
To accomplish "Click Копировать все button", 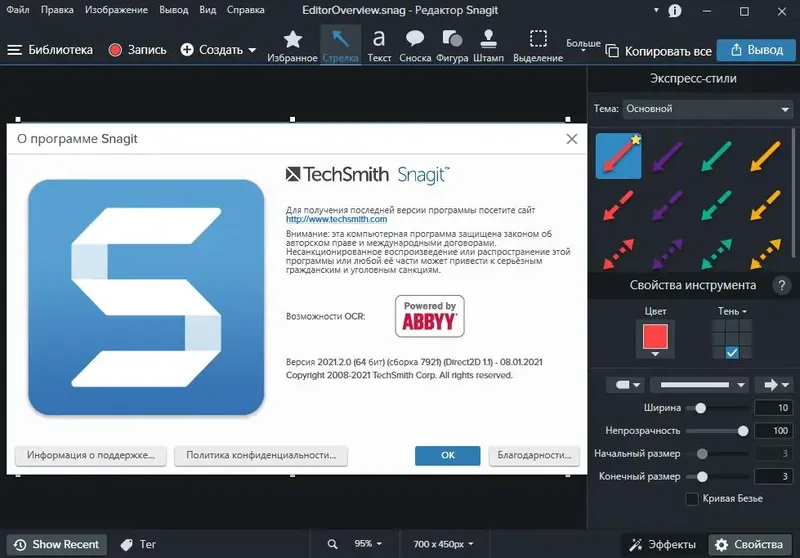I will point(659,51).
